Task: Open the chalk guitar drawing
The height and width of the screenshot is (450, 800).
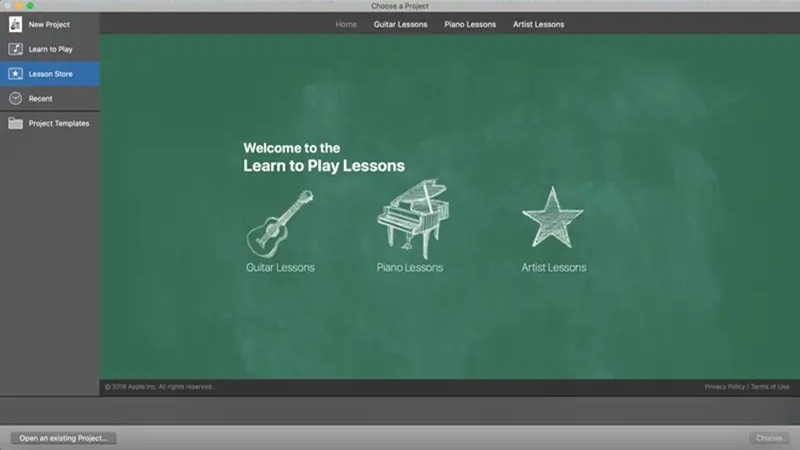Action: [280, 223]
